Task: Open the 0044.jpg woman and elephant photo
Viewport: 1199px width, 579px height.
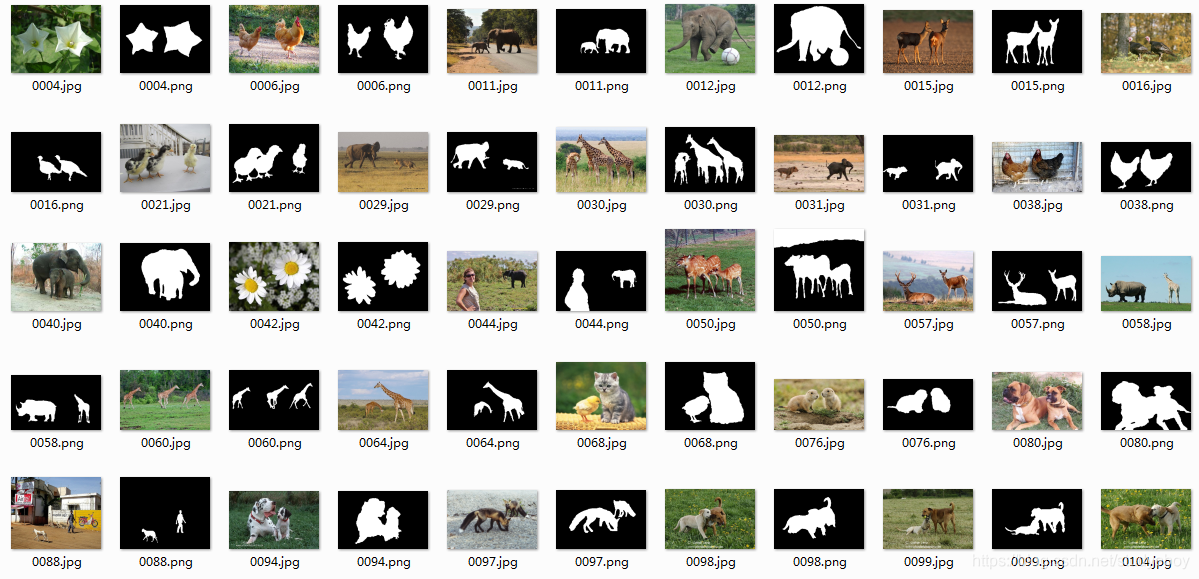Action: coord(492,281)
